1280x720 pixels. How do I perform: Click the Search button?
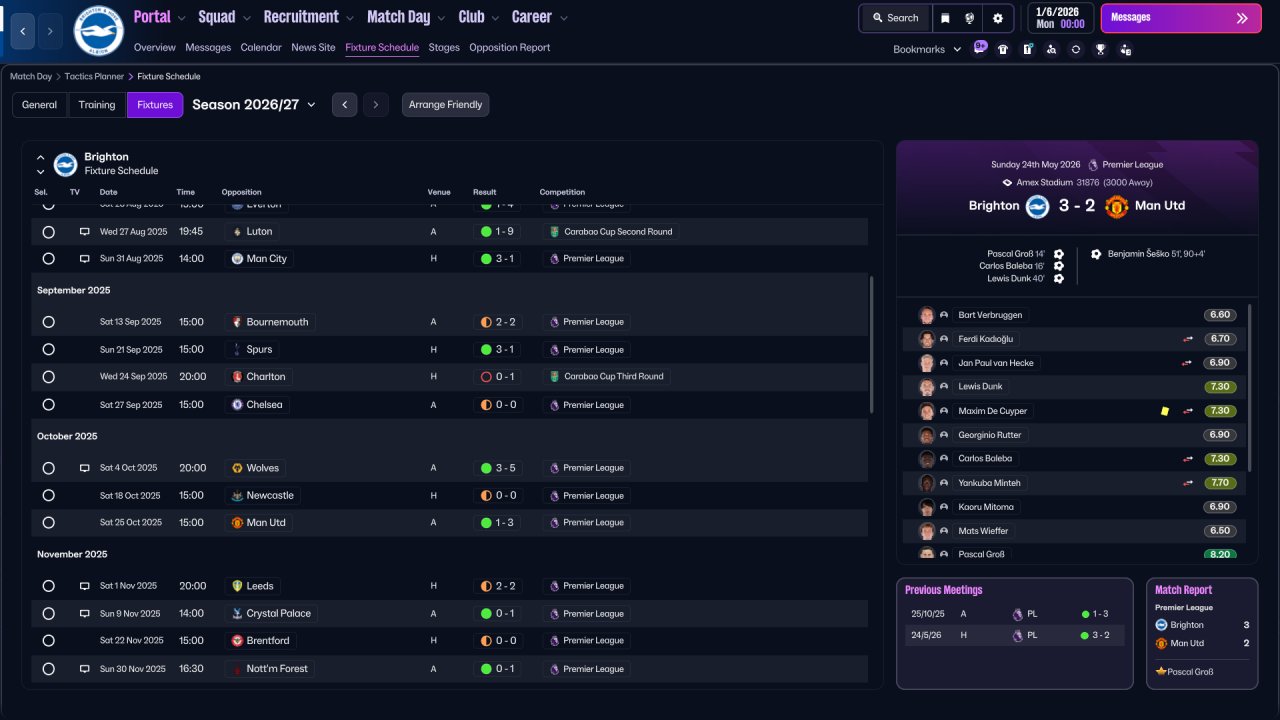click(x=895, y=18)
